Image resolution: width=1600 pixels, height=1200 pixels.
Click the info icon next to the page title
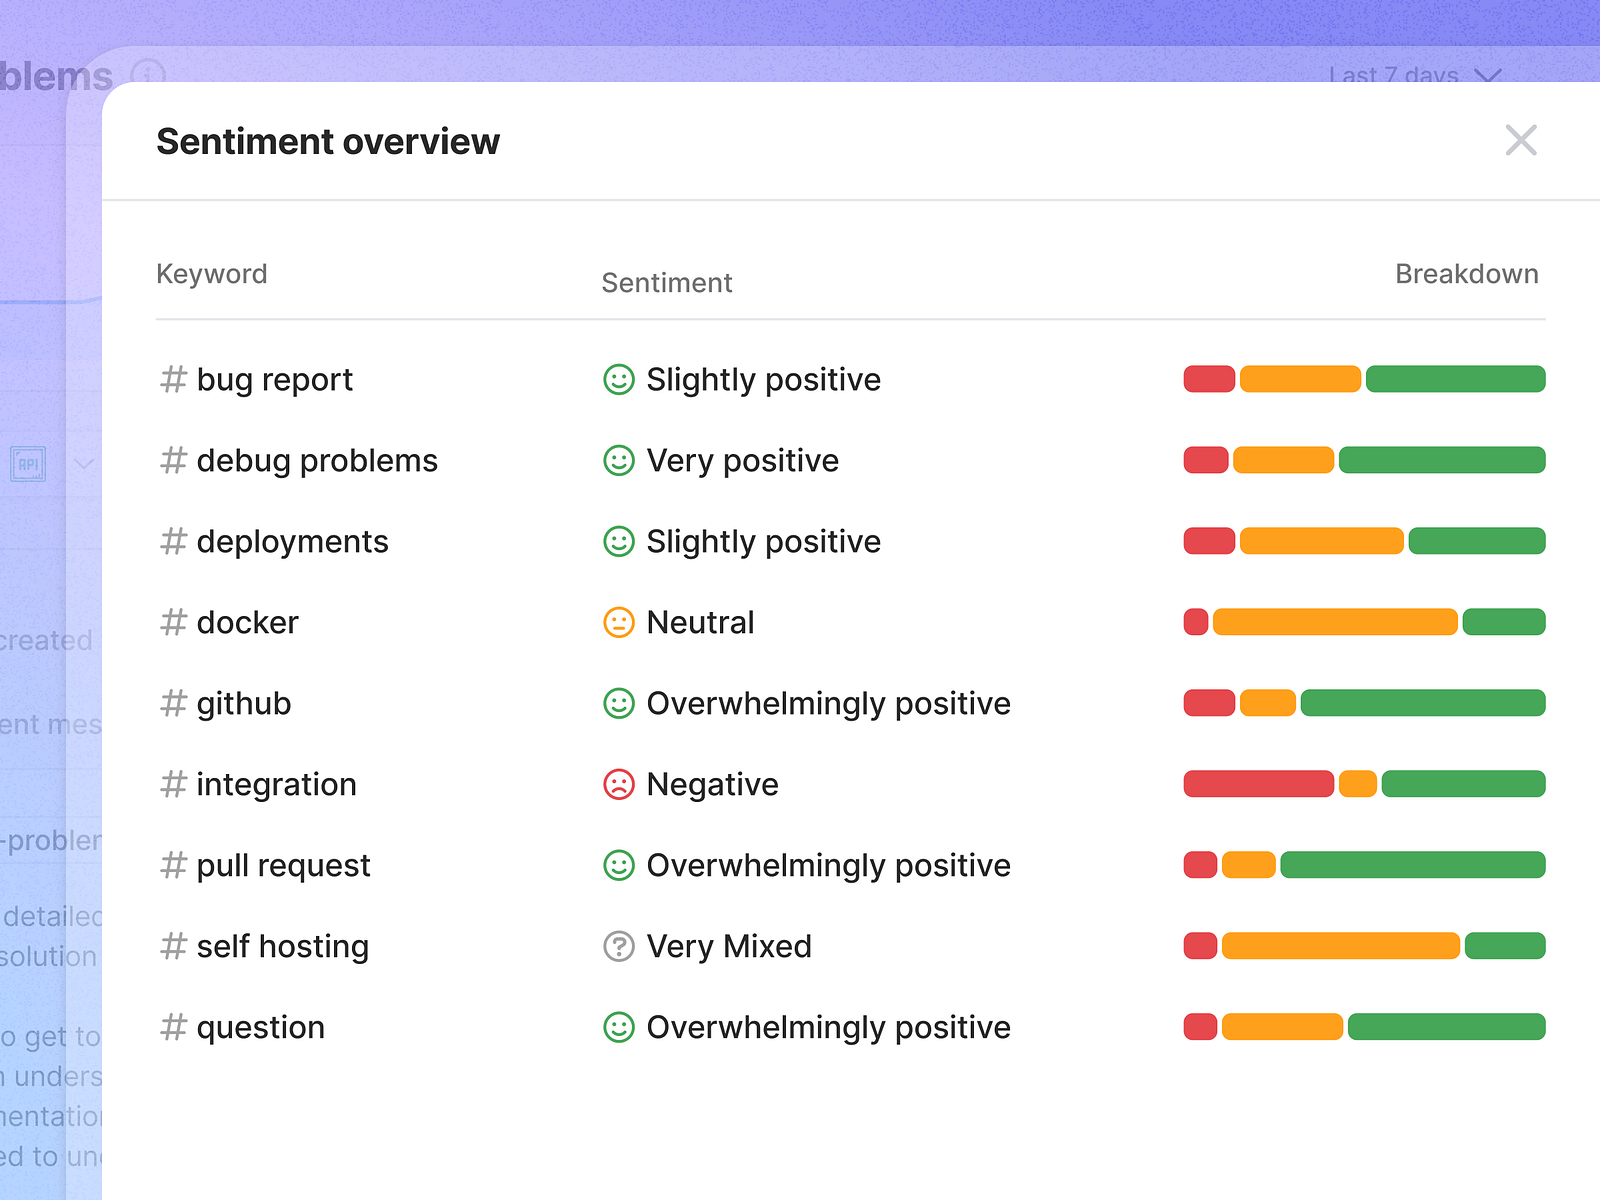[x=148, y=74]
